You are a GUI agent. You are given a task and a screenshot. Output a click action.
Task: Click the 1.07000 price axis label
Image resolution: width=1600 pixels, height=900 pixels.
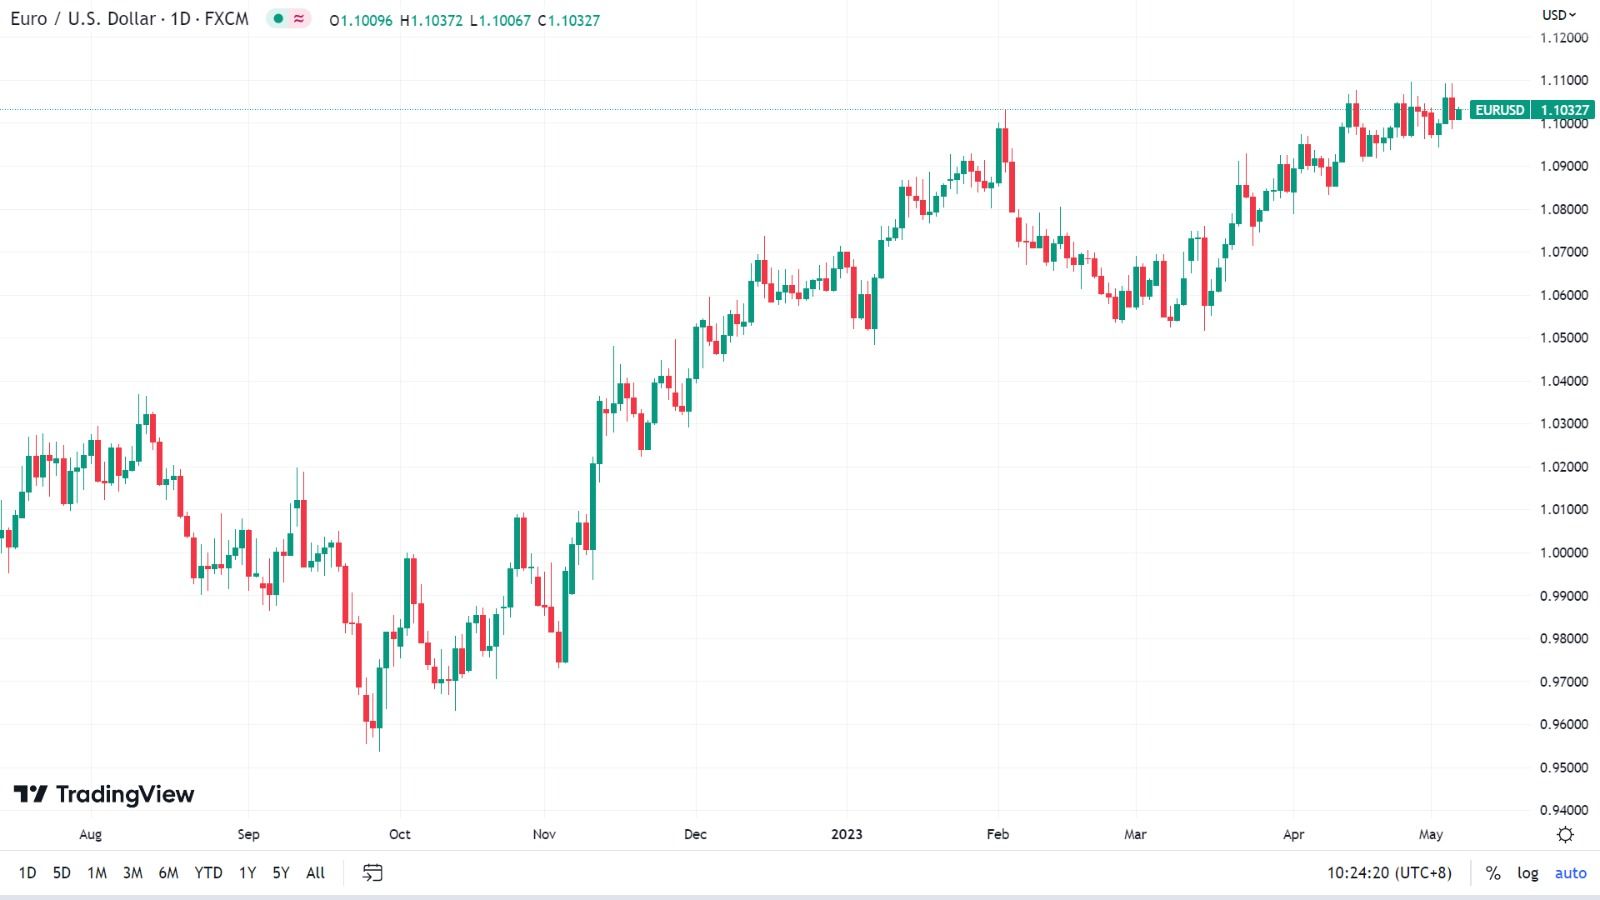pos(1564,252)
